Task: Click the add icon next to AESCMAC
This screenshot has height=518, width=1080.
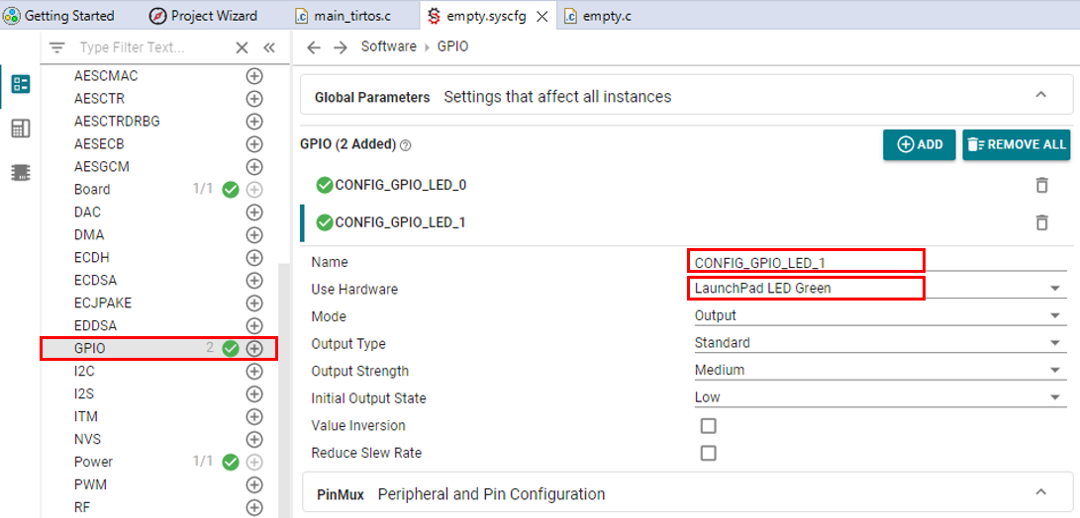Action: pos(254,76)
